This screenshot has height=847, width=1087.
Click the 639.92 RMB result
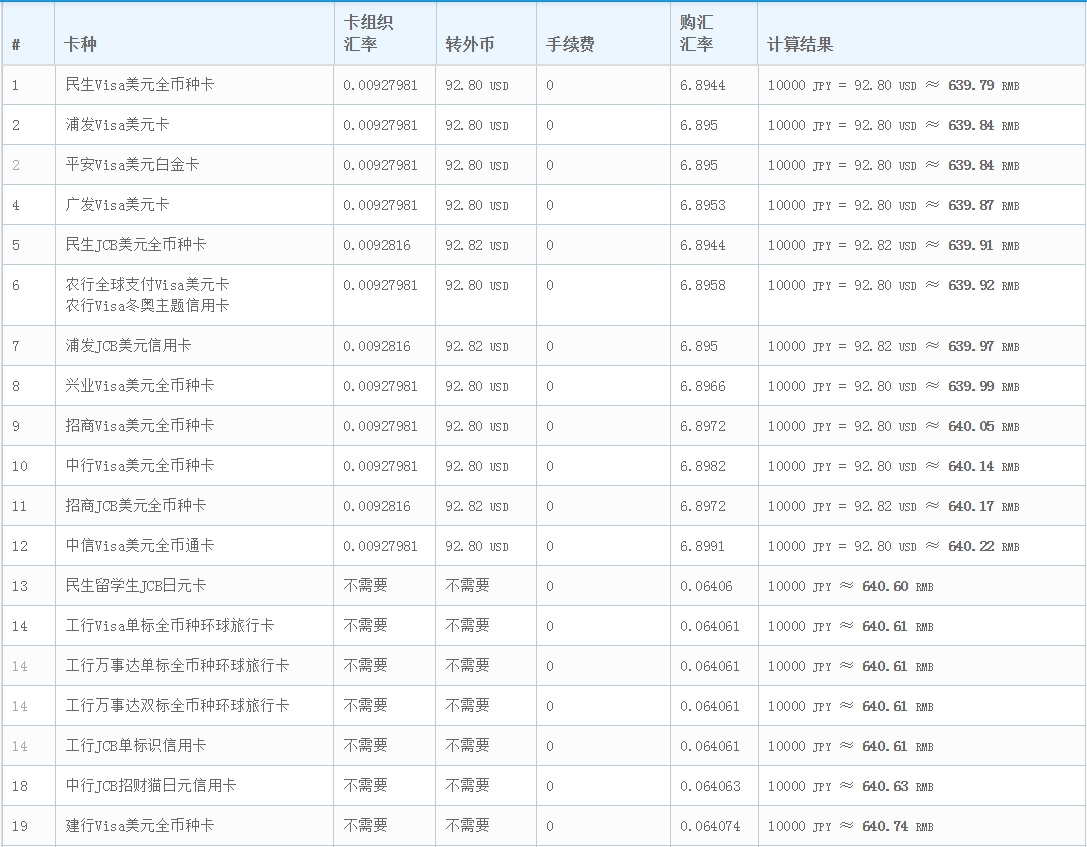[x=984, y=286]
